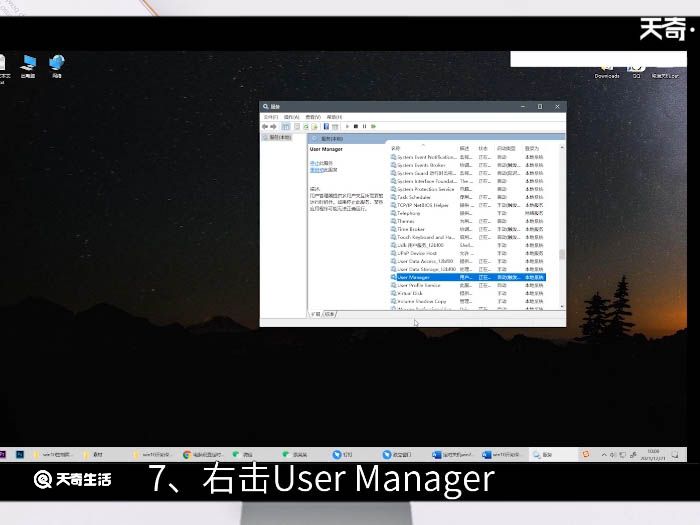Select the System Protection Service row
Viewport: 700px width, 525px height.
coord(467,189)
